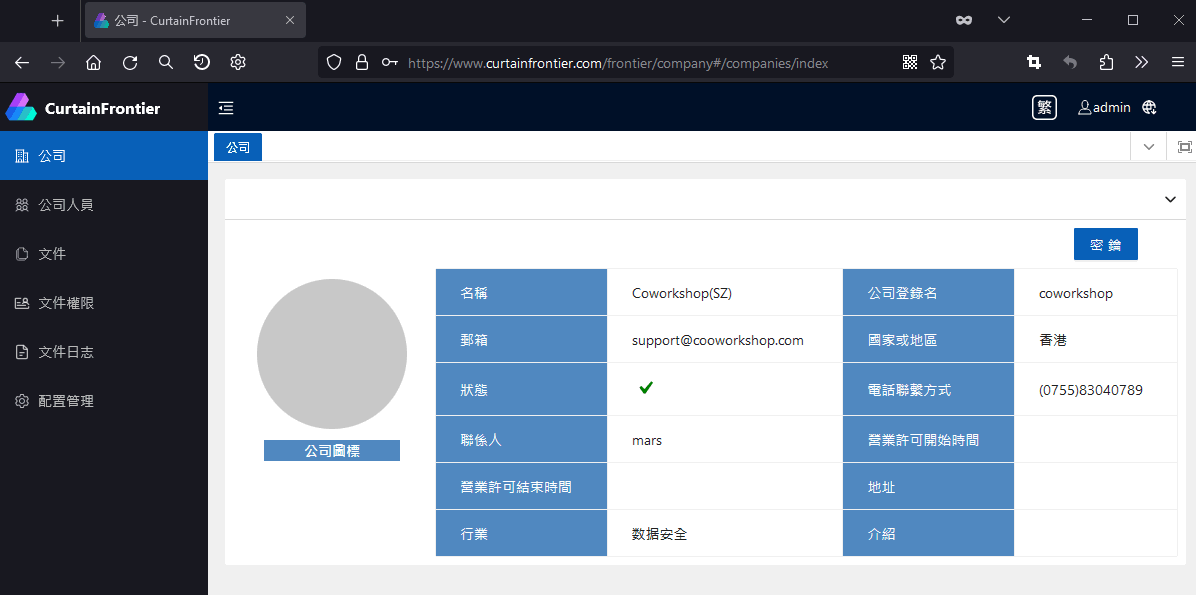Open 公司人員 in the sidebar
This screenshot has height=595, width=1196.
tap(104, 205)
